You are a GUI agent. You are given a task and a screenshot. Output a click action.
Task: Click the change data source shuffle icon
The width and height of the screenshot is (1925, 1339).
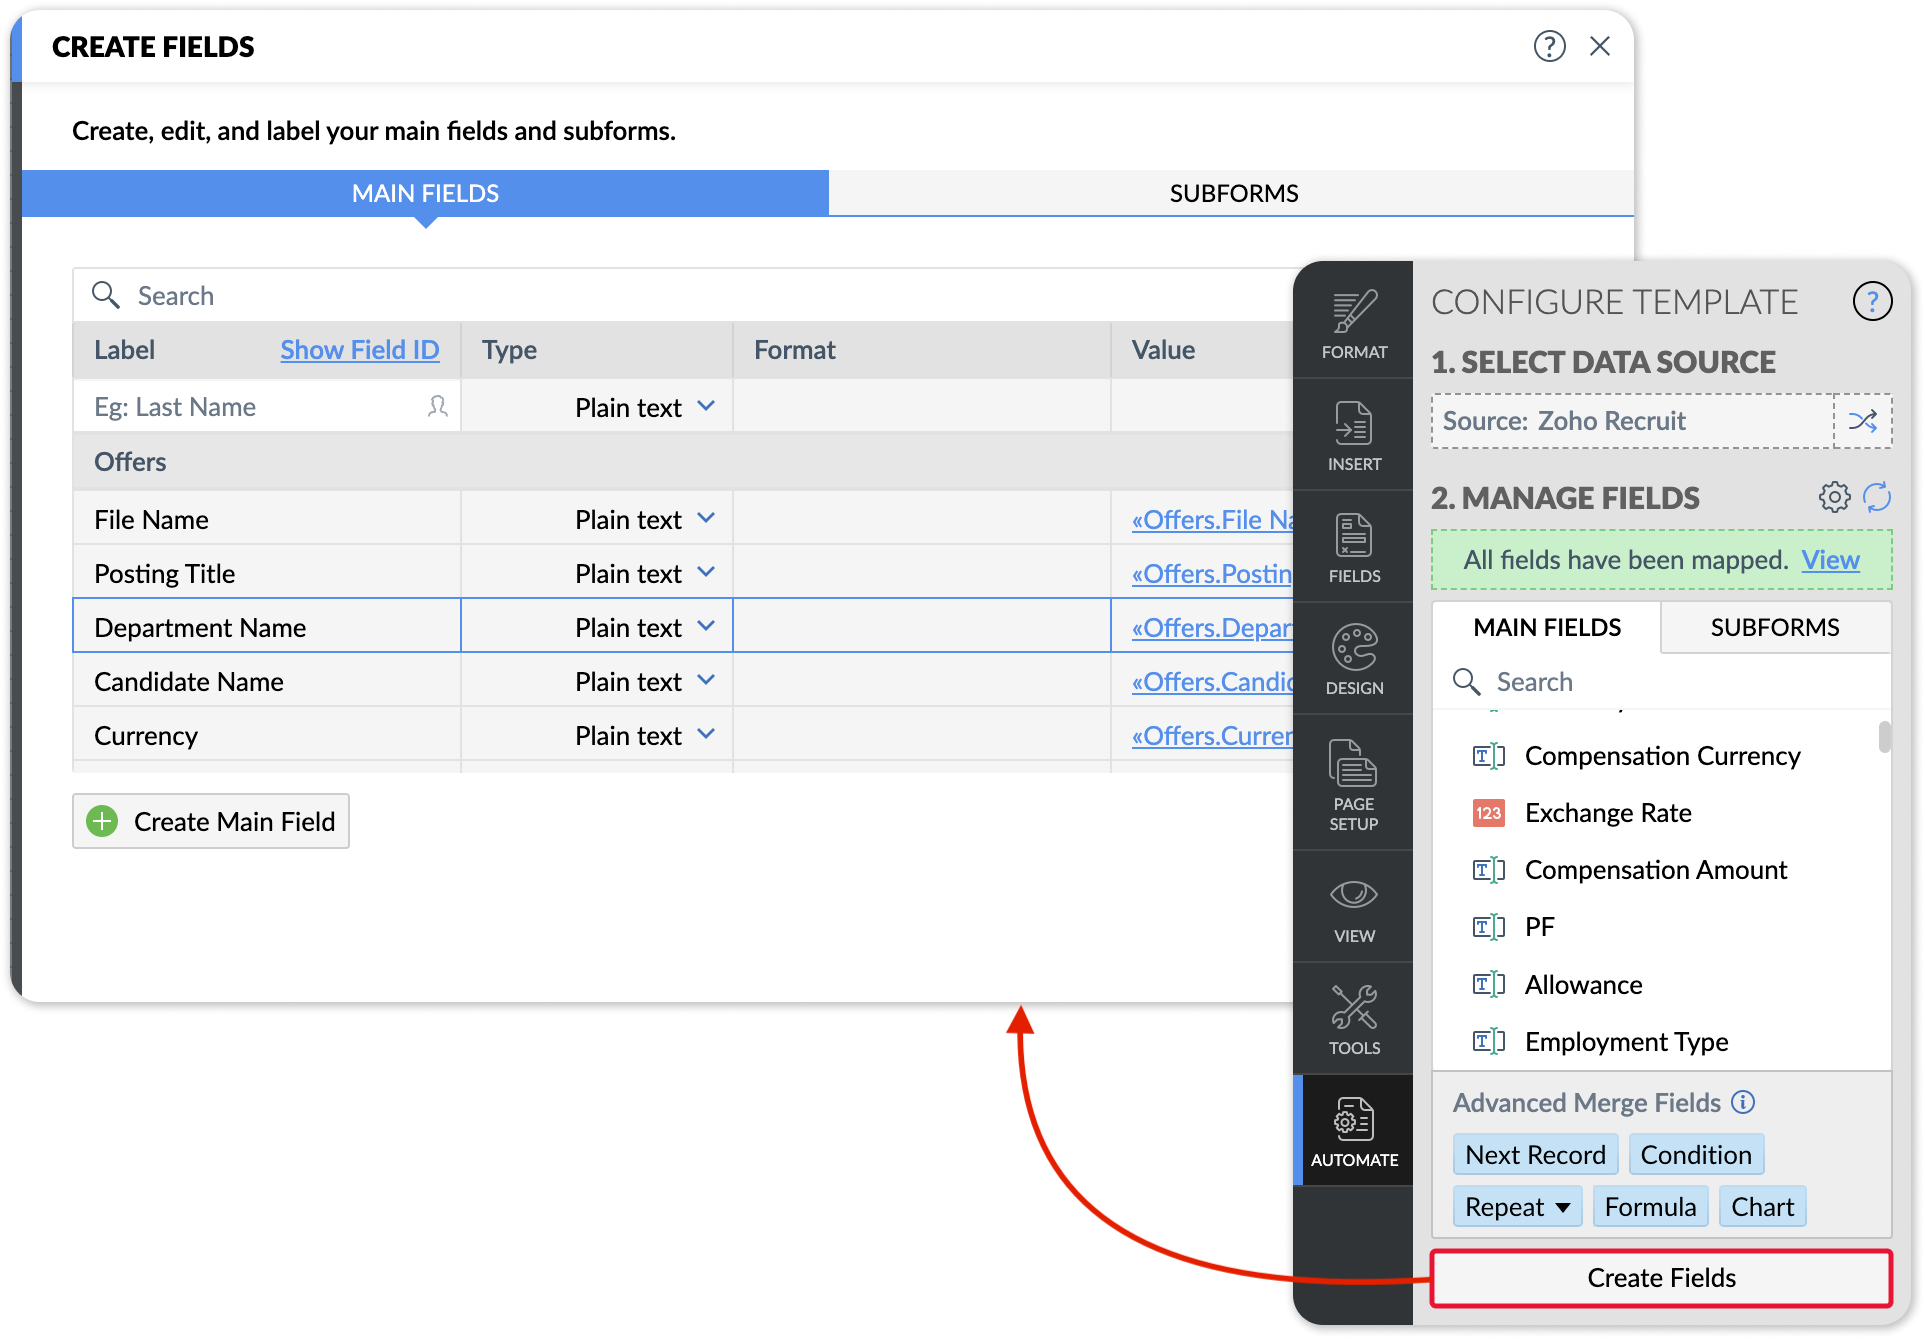1862,421
